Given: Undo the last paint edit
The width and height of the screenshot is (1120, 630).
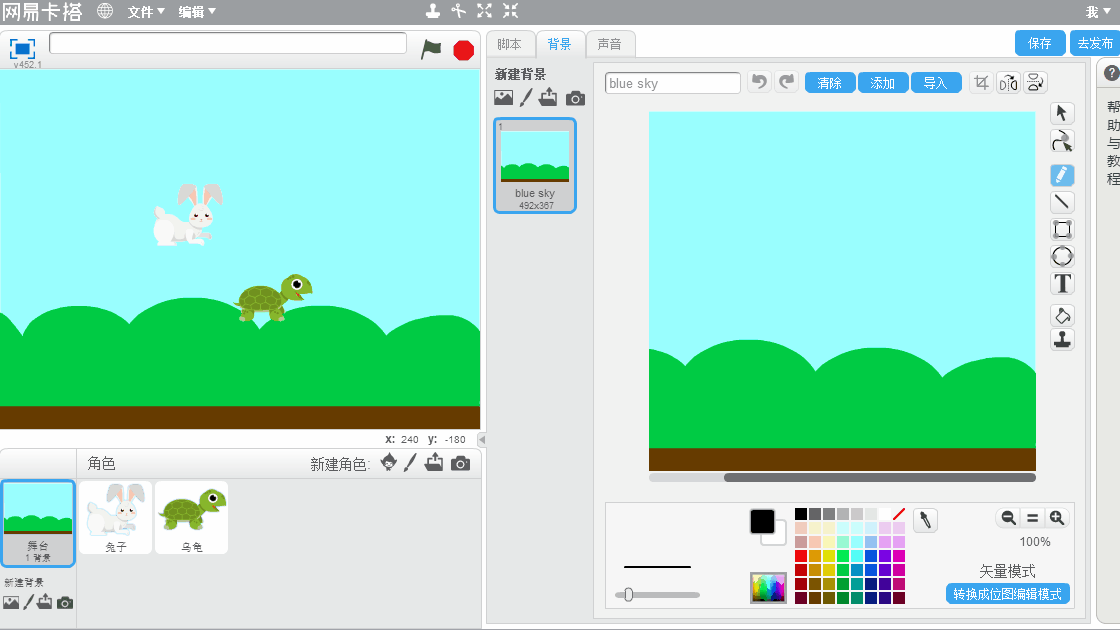Looking at the screenshot, I should click(x=760, y=83).
